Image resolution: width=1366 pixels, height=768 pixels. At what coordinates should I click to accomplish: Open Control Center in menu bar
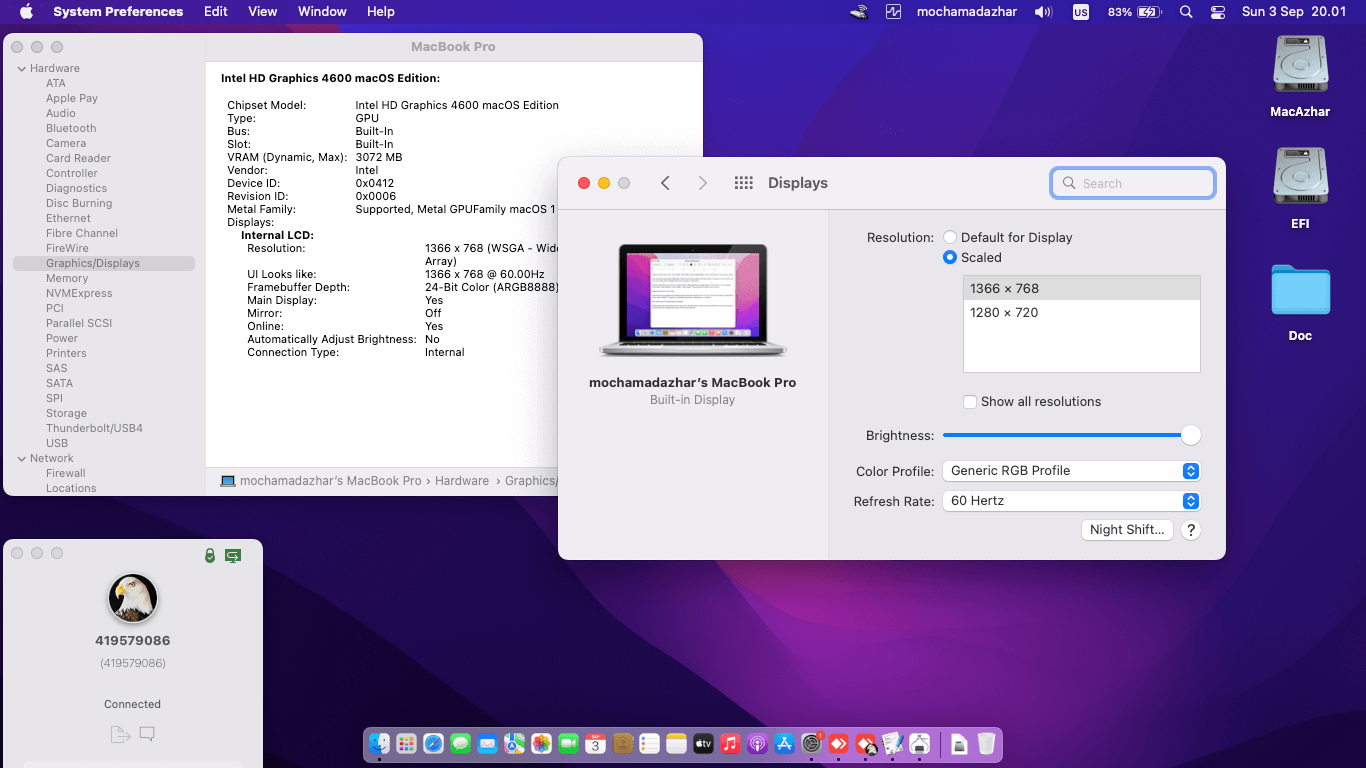pos(1218,12)
